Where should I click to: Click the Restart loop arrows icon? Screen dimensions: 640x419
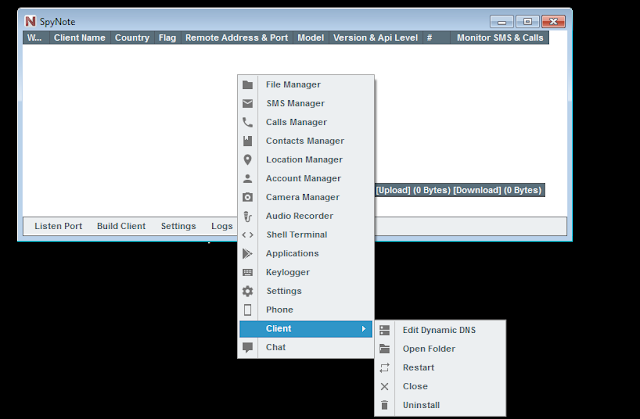(384, 368)
